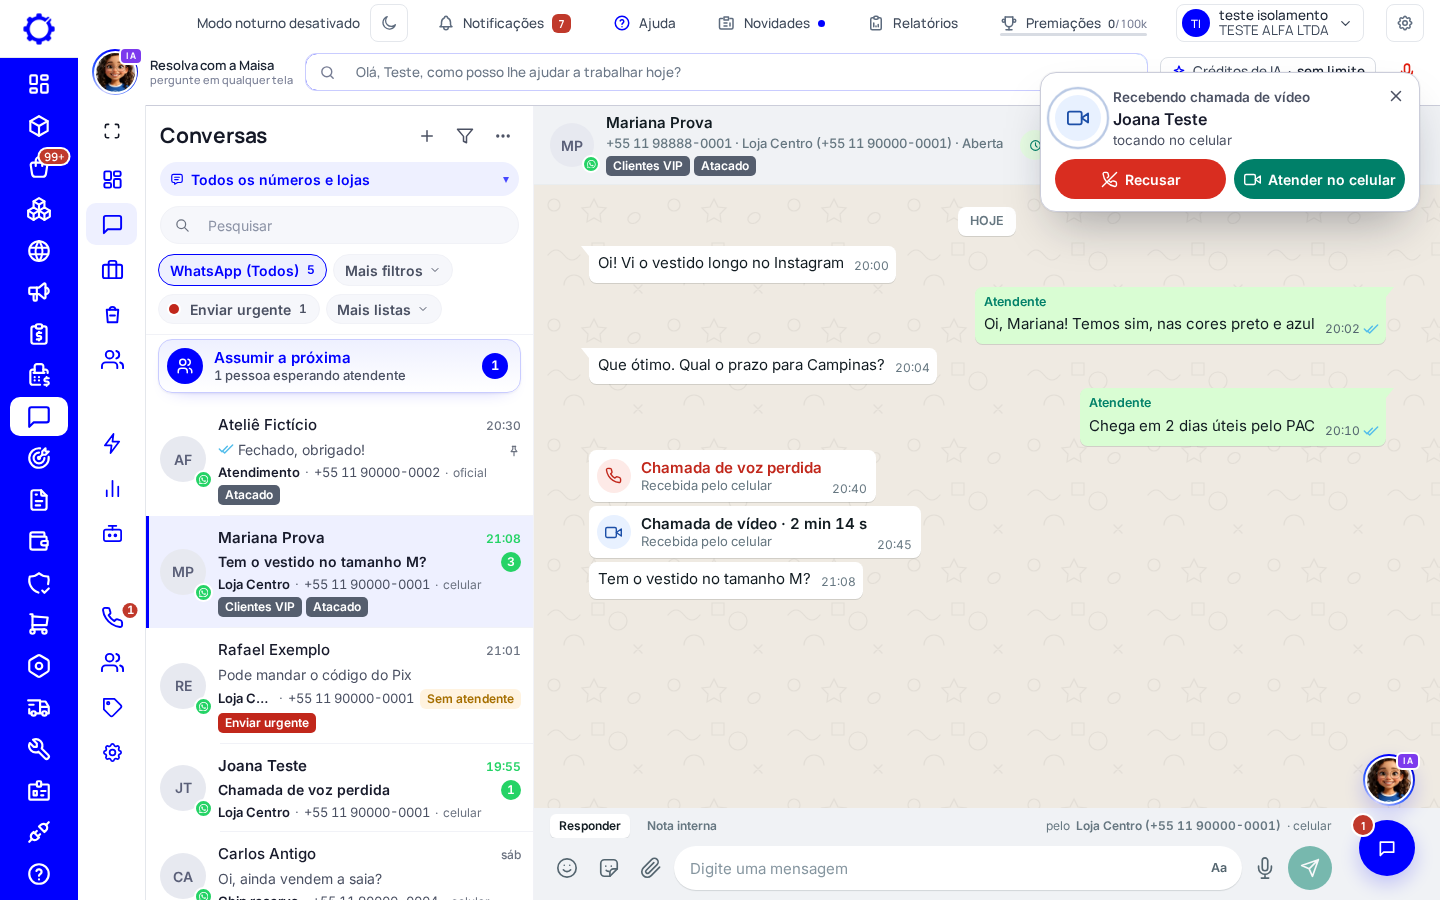
Task: Toggle fullscreen expand icon in inner sidebar
Action: (112, 131)
